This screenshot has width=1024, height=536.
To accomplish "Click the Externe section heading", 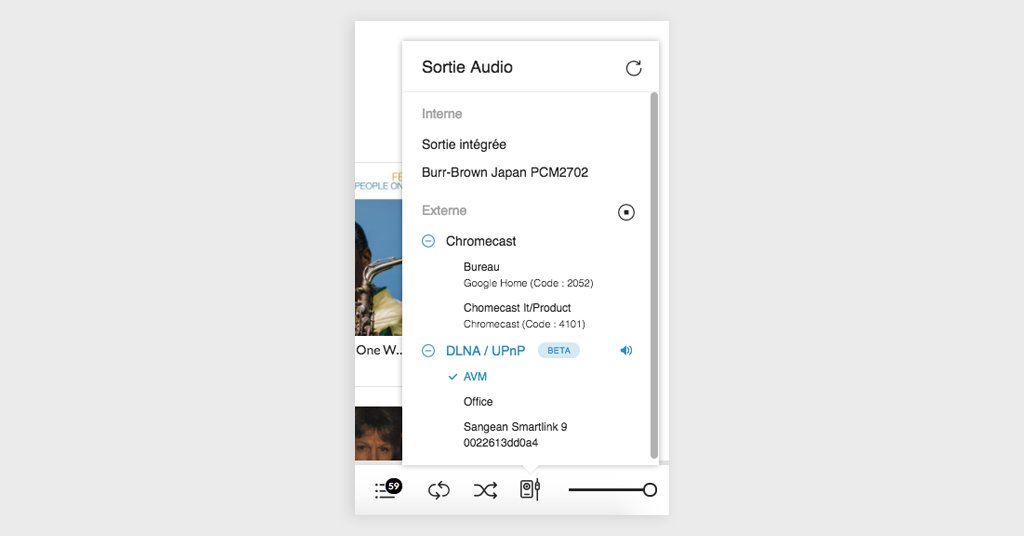I will pyautogui.click(x=444, y=210).
